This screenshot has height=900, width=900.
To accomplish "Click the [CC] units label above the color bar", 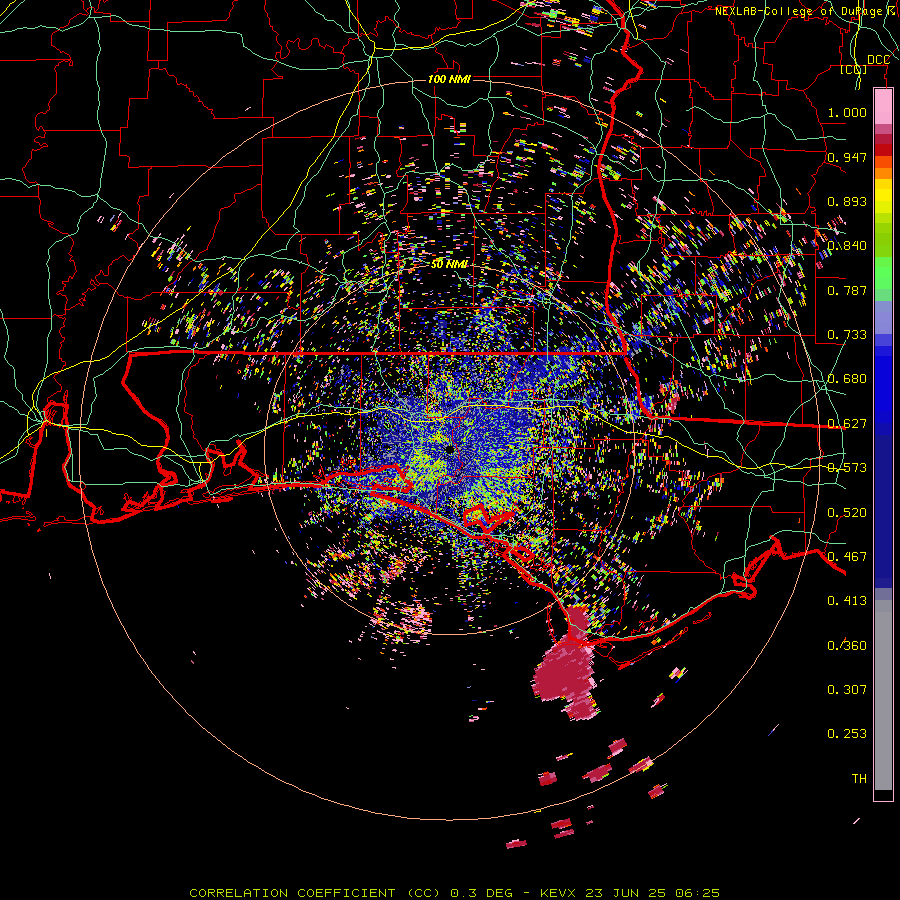I will (x=853, y=69).
